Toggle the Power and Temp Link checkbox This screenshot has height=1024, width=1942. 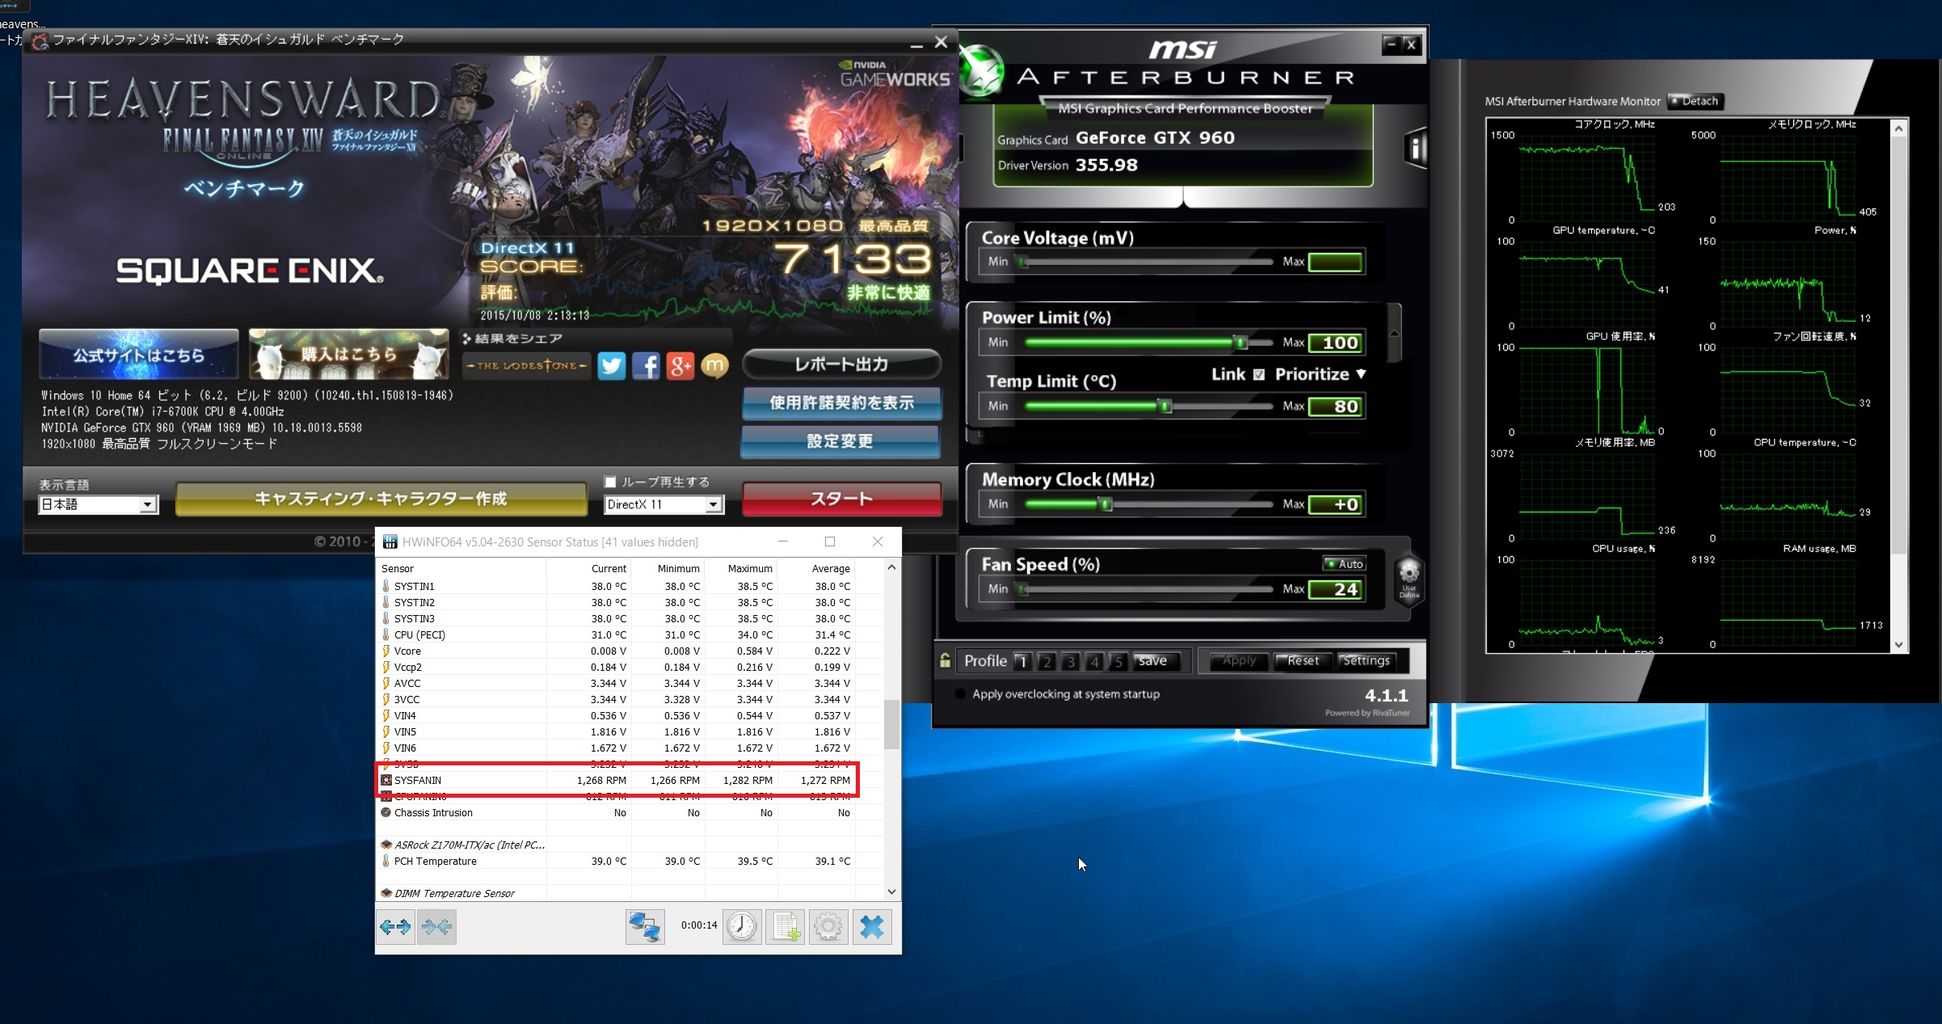[1259, 375]
